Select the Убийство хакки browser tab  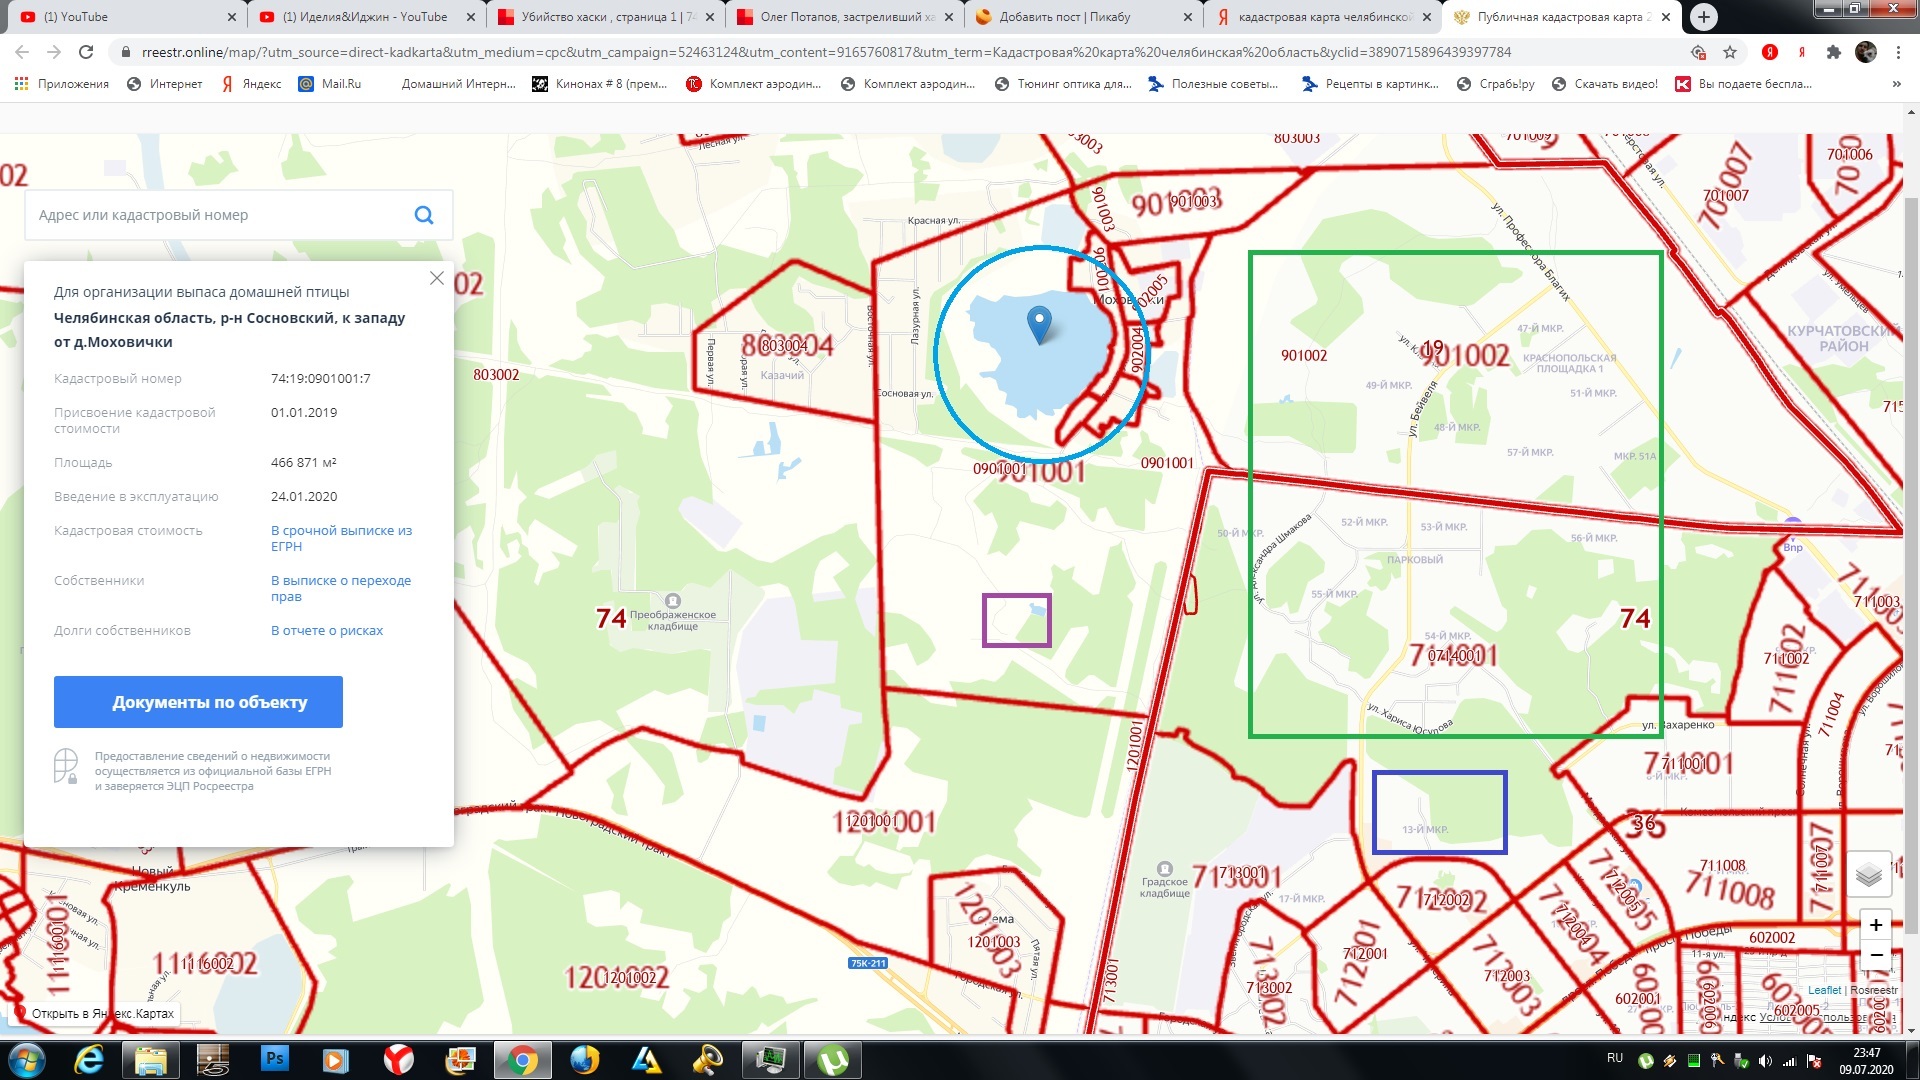(x=607, y=16)
